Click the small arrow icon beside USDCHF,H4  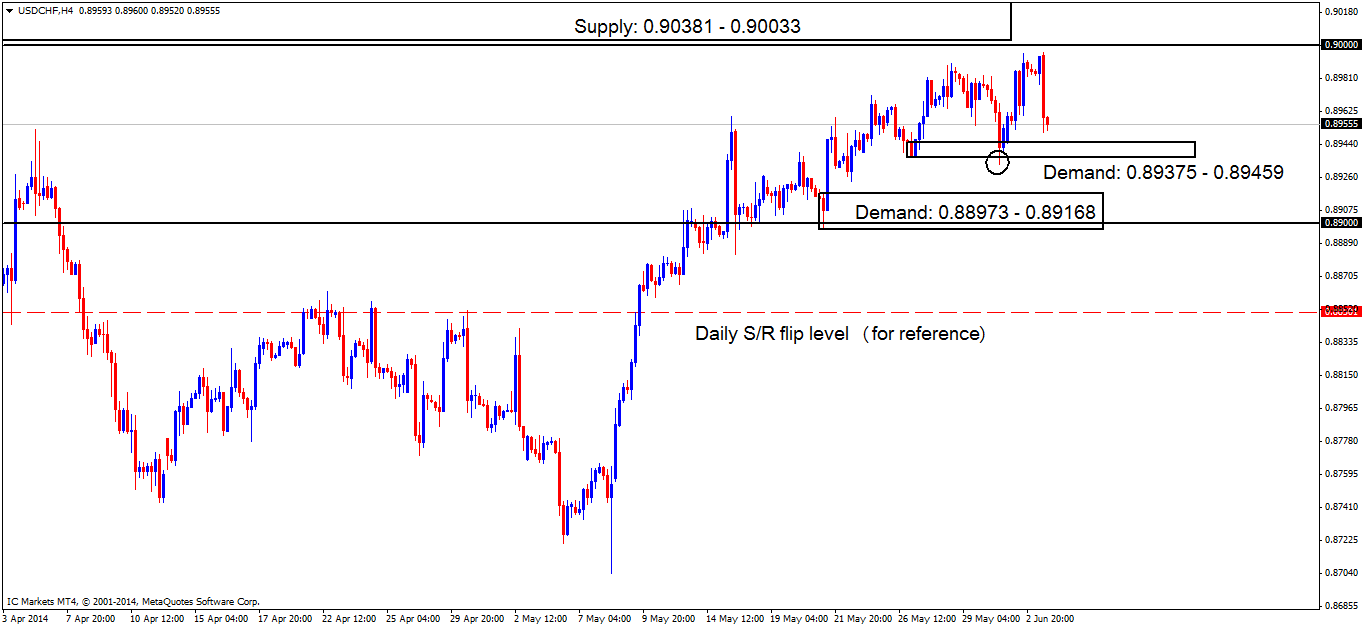coord(8,9)
